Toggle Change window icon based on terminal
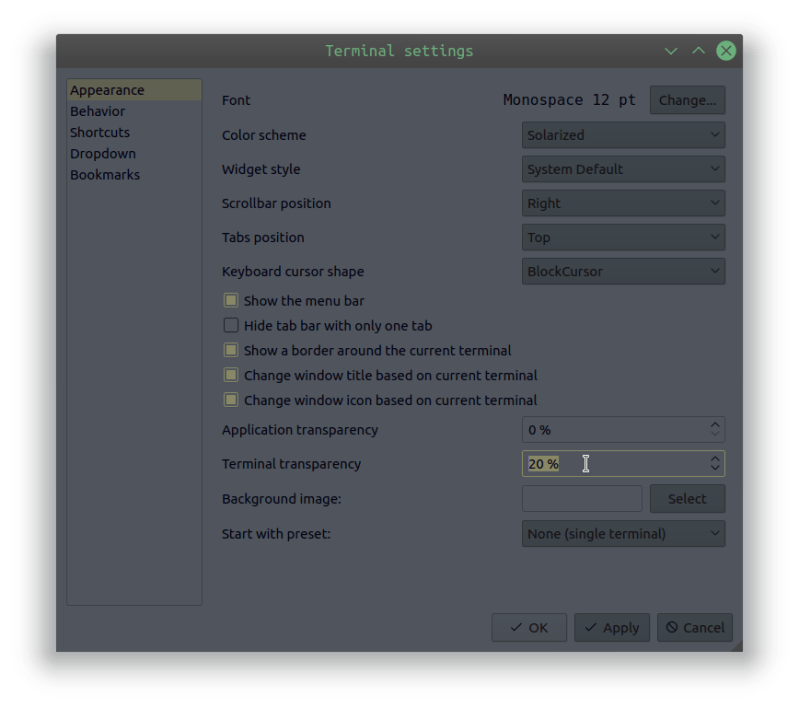 (x=231, y=400)
